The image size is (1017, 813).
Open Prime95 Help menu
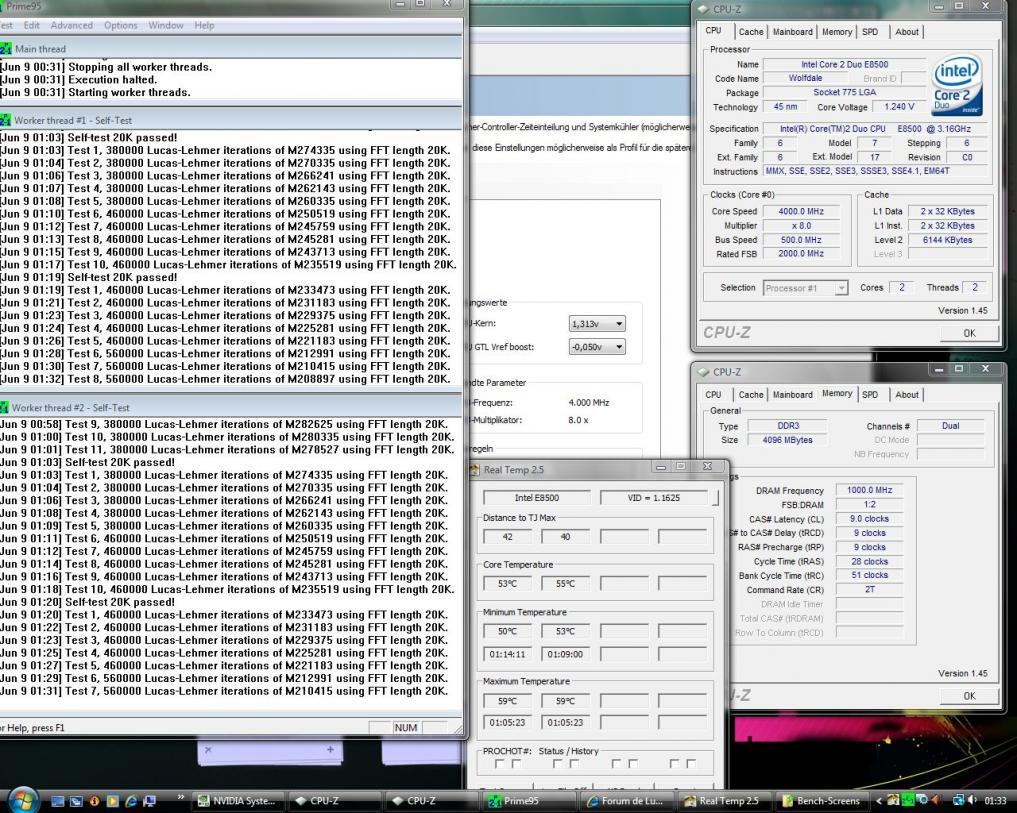204,25
